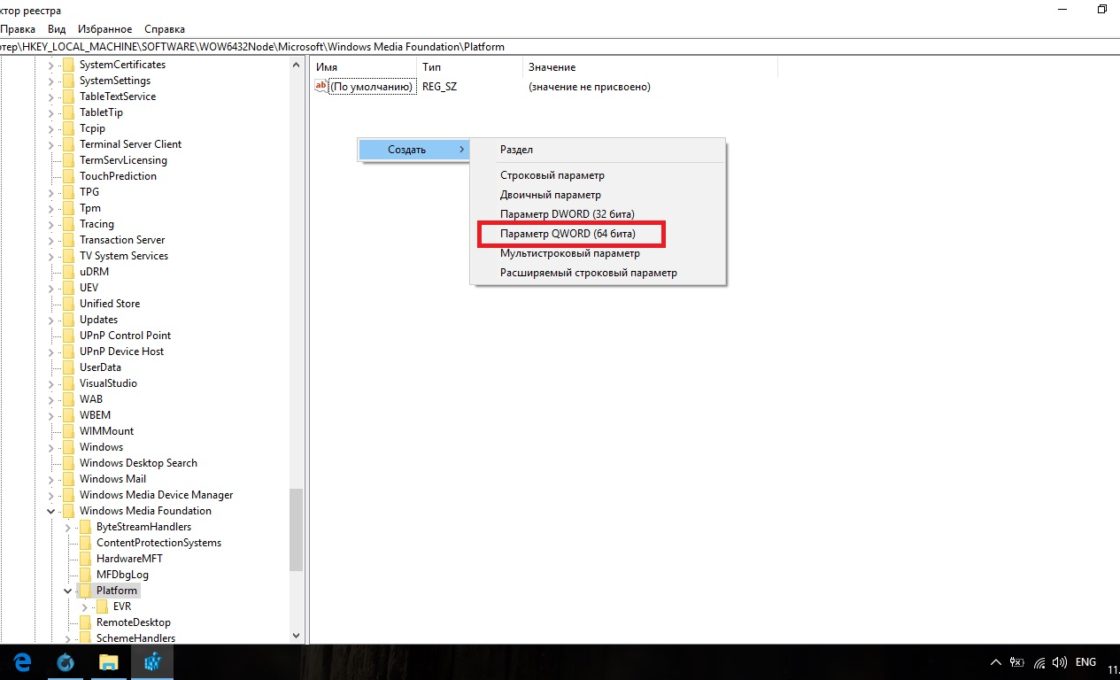Choose Двоичный параметр

click(597, 194)
